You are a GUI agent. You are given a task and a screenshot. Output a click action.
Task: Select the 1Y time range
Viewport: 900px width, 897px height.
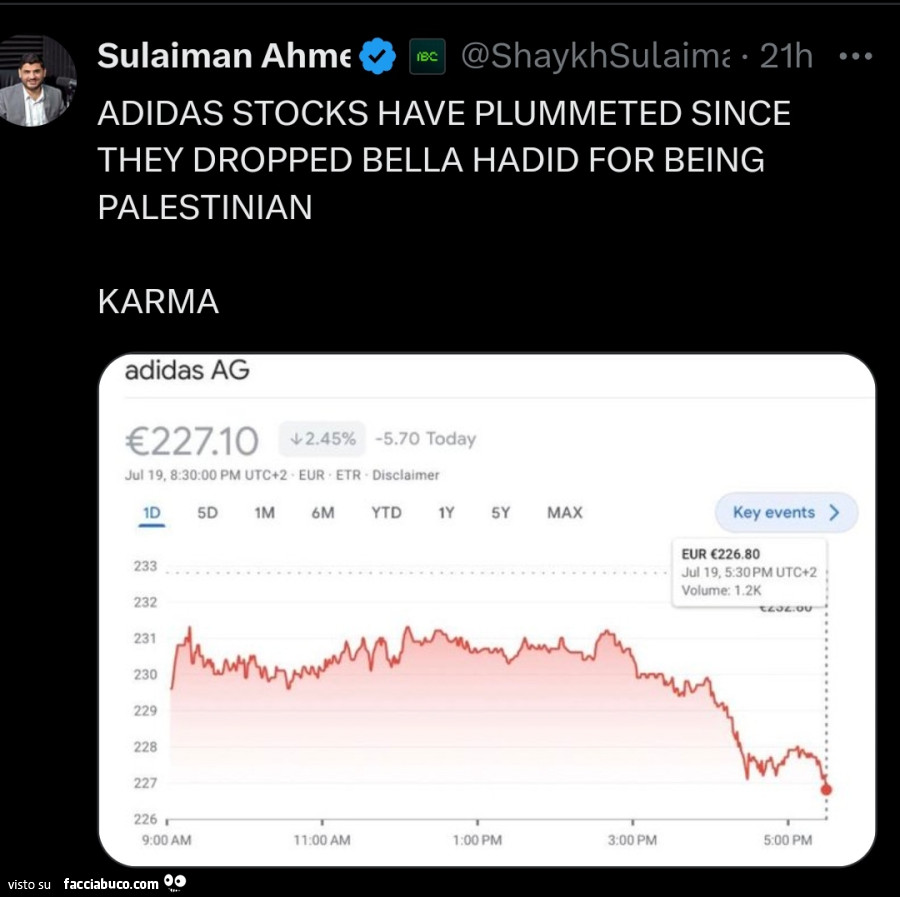tap(446, 512)
